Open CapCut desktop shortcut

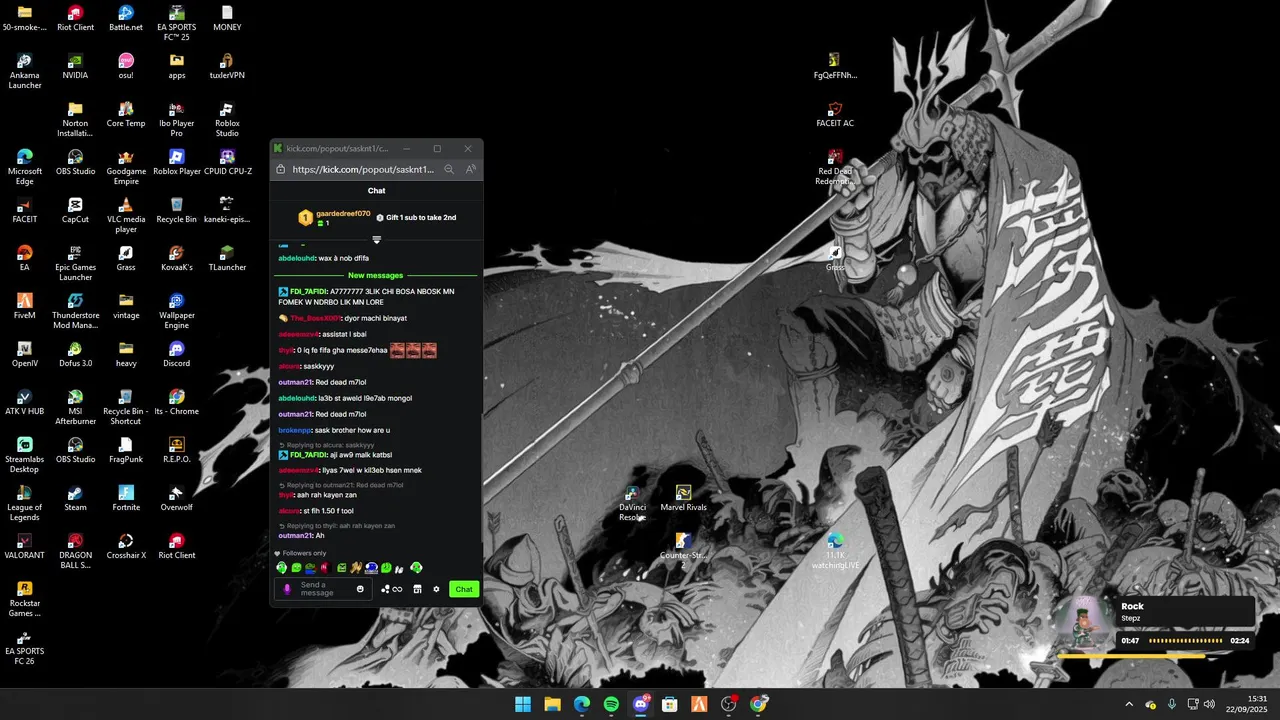[x=75, y=210]
